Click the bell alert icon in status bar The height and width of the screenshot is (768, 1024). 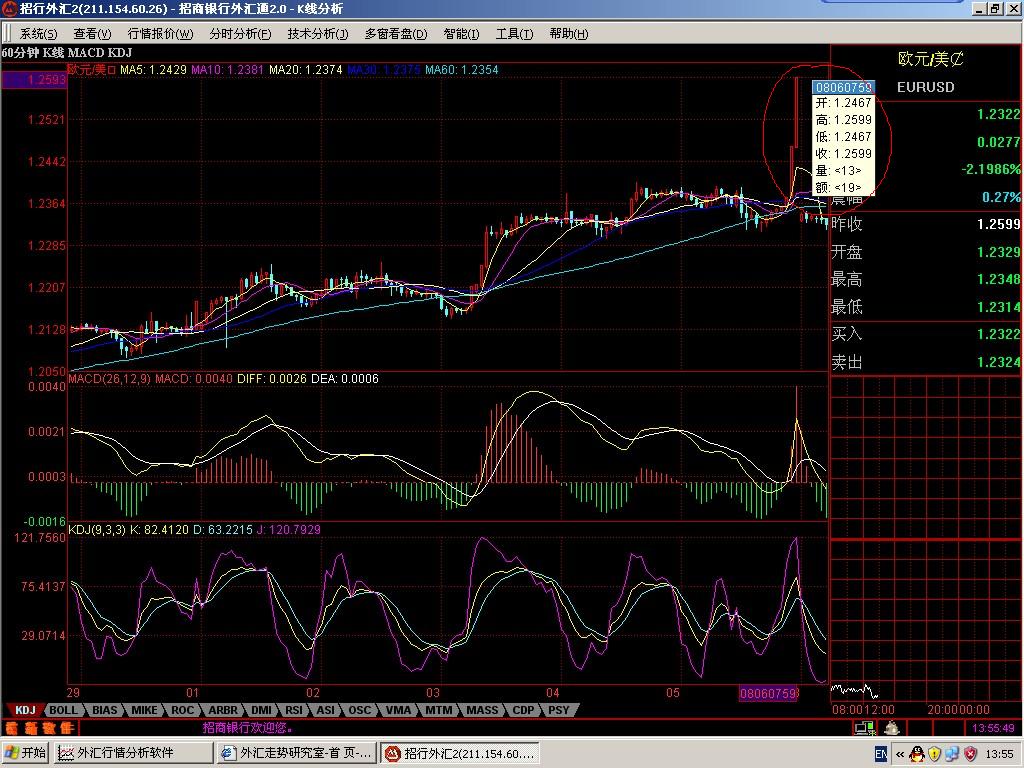tap(891, 727)
